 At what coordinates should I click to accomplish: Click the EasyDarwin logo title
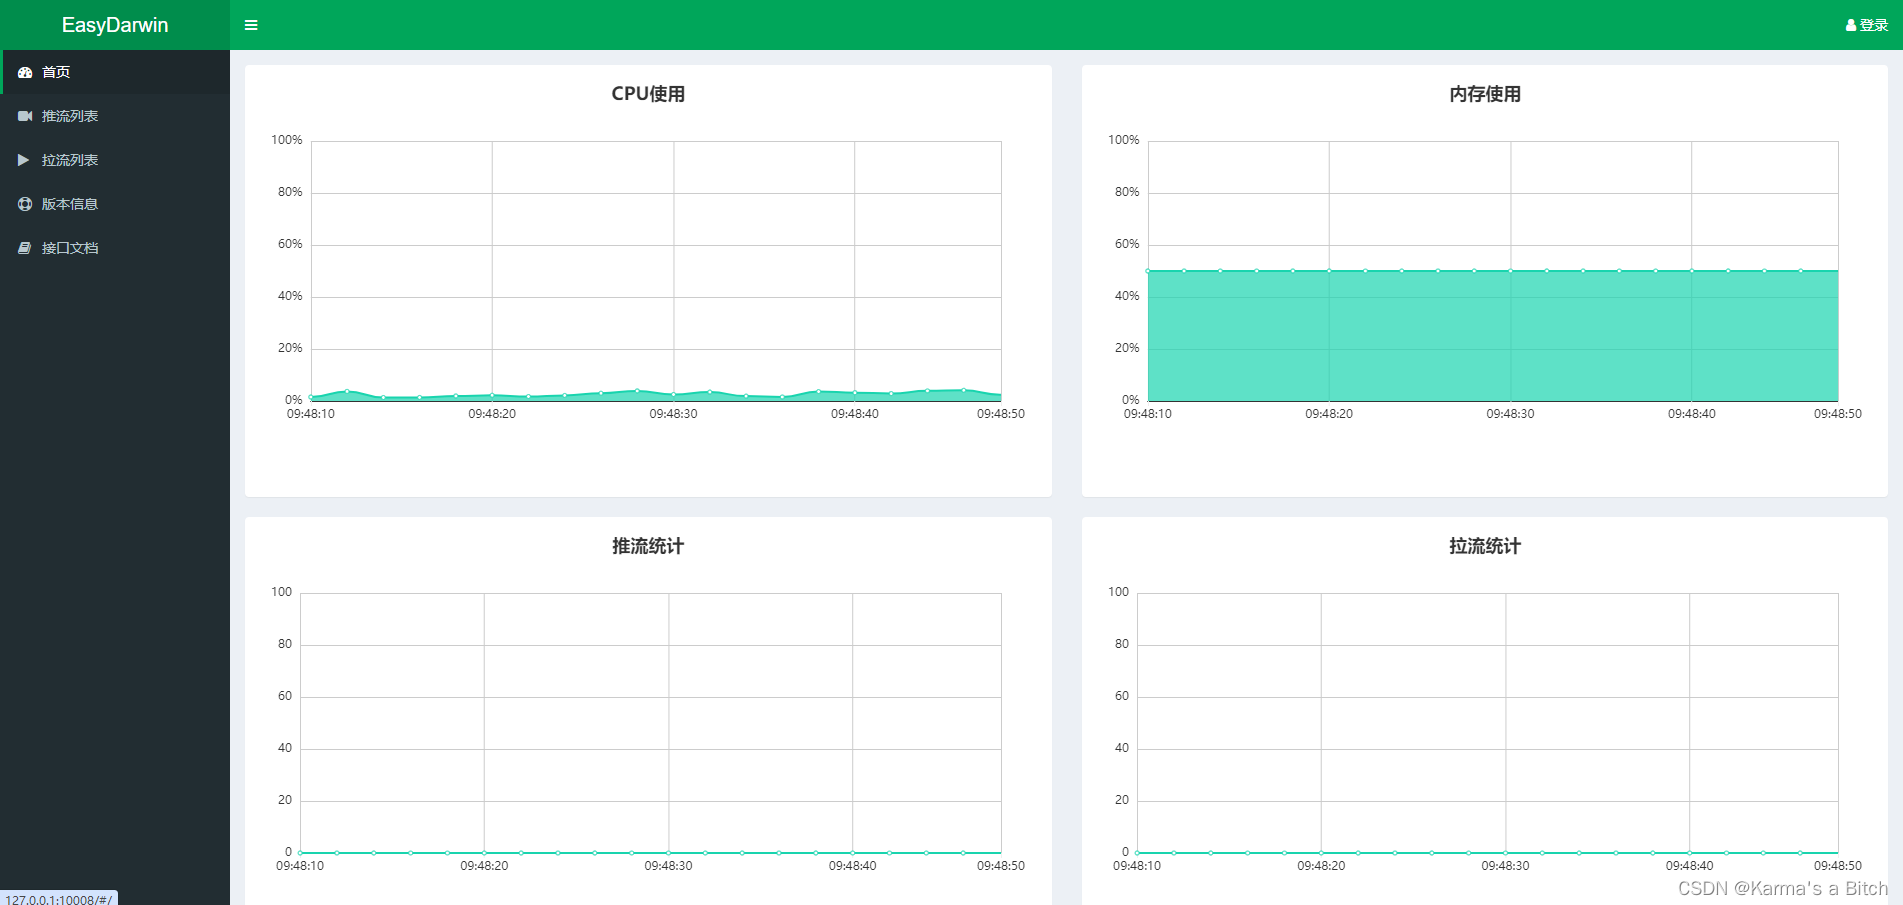pos(115,25)
